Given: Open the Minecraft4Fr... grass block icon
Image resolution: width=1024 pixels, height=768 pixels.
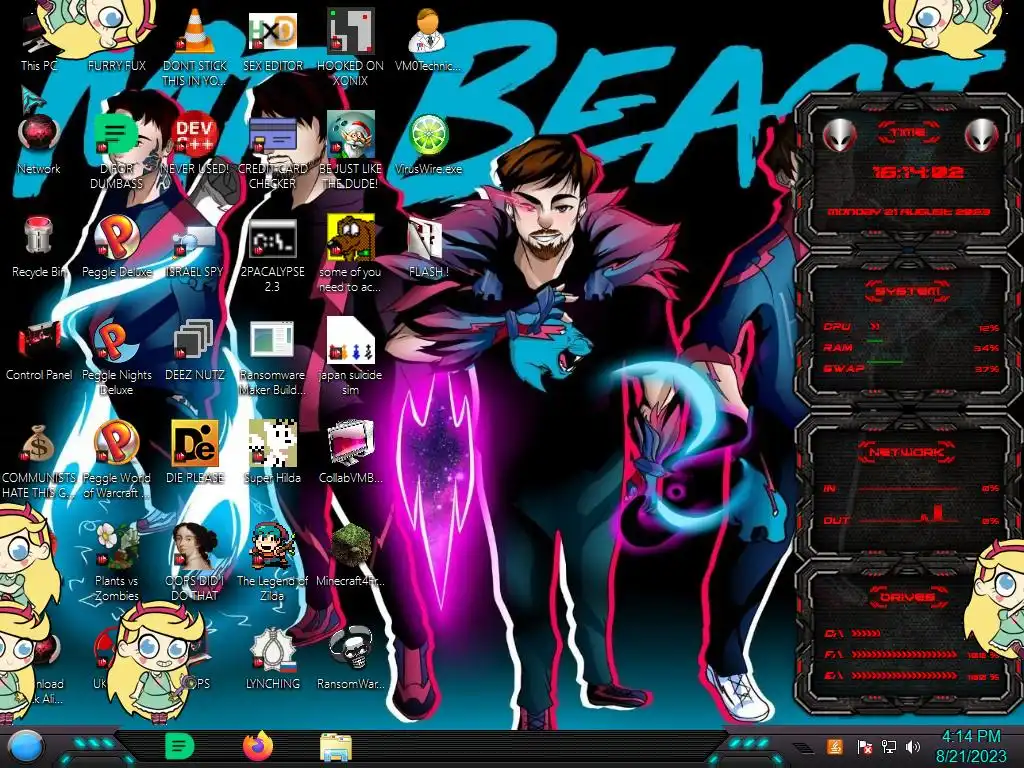Looking at the screenshot, I should pos(350,556).
